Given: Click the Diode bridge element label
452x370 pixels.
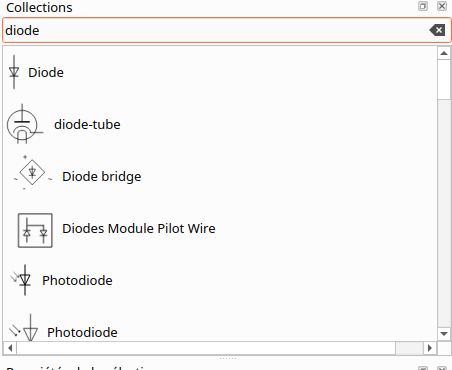Looking at the screenshot, I should (102, 176).
